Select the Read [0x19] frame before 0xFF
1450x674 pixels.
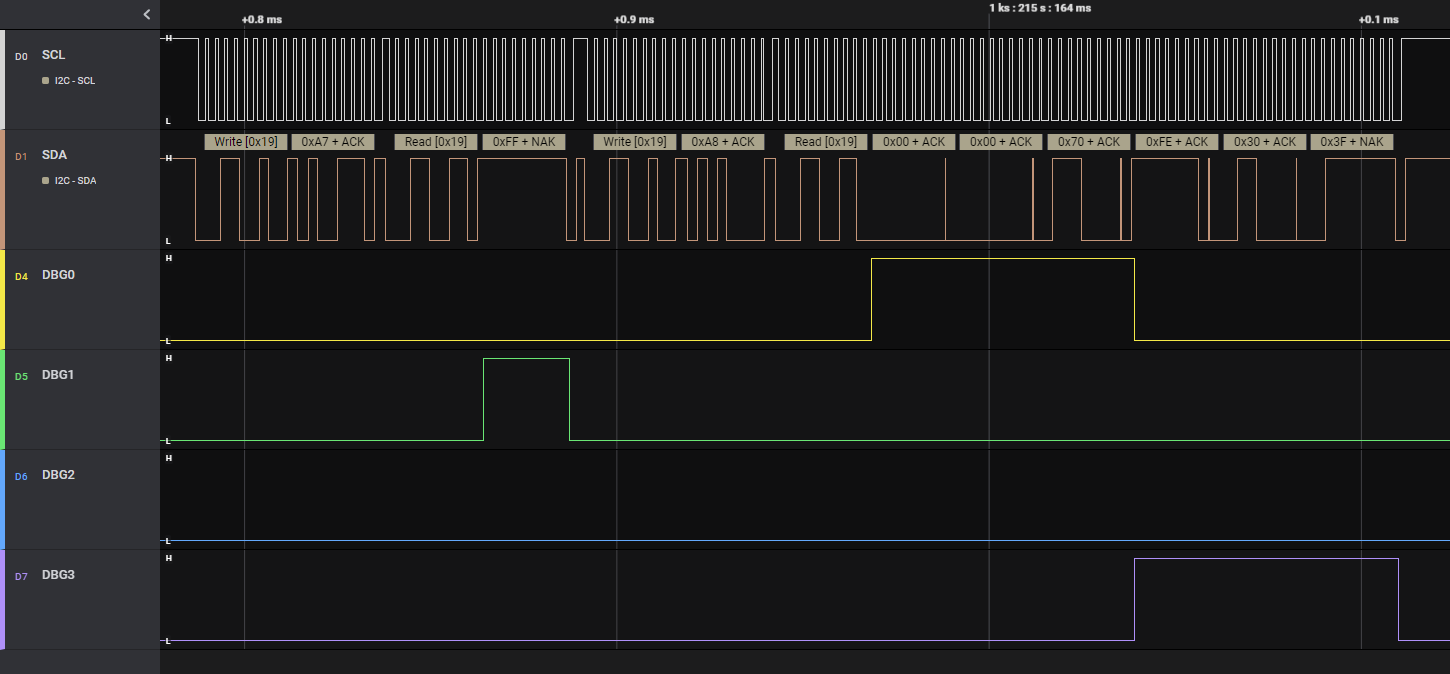point(436,142)
